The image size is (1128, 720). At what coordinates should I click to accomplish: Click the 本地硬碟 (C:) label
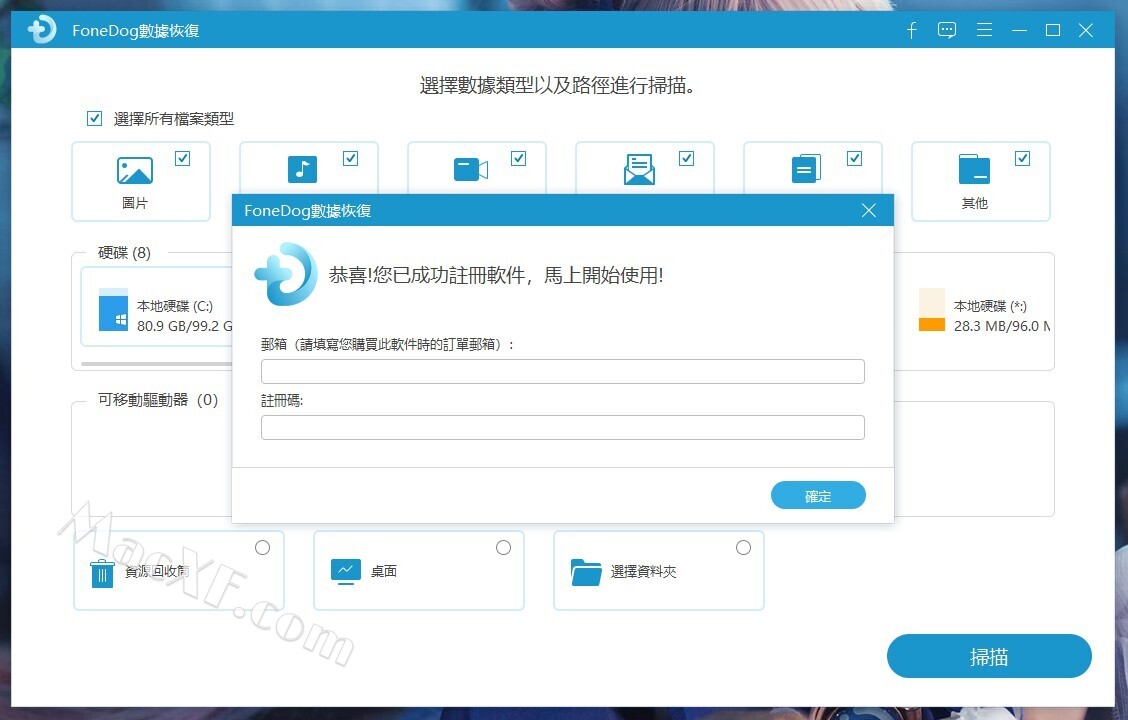tap(175, 306)
